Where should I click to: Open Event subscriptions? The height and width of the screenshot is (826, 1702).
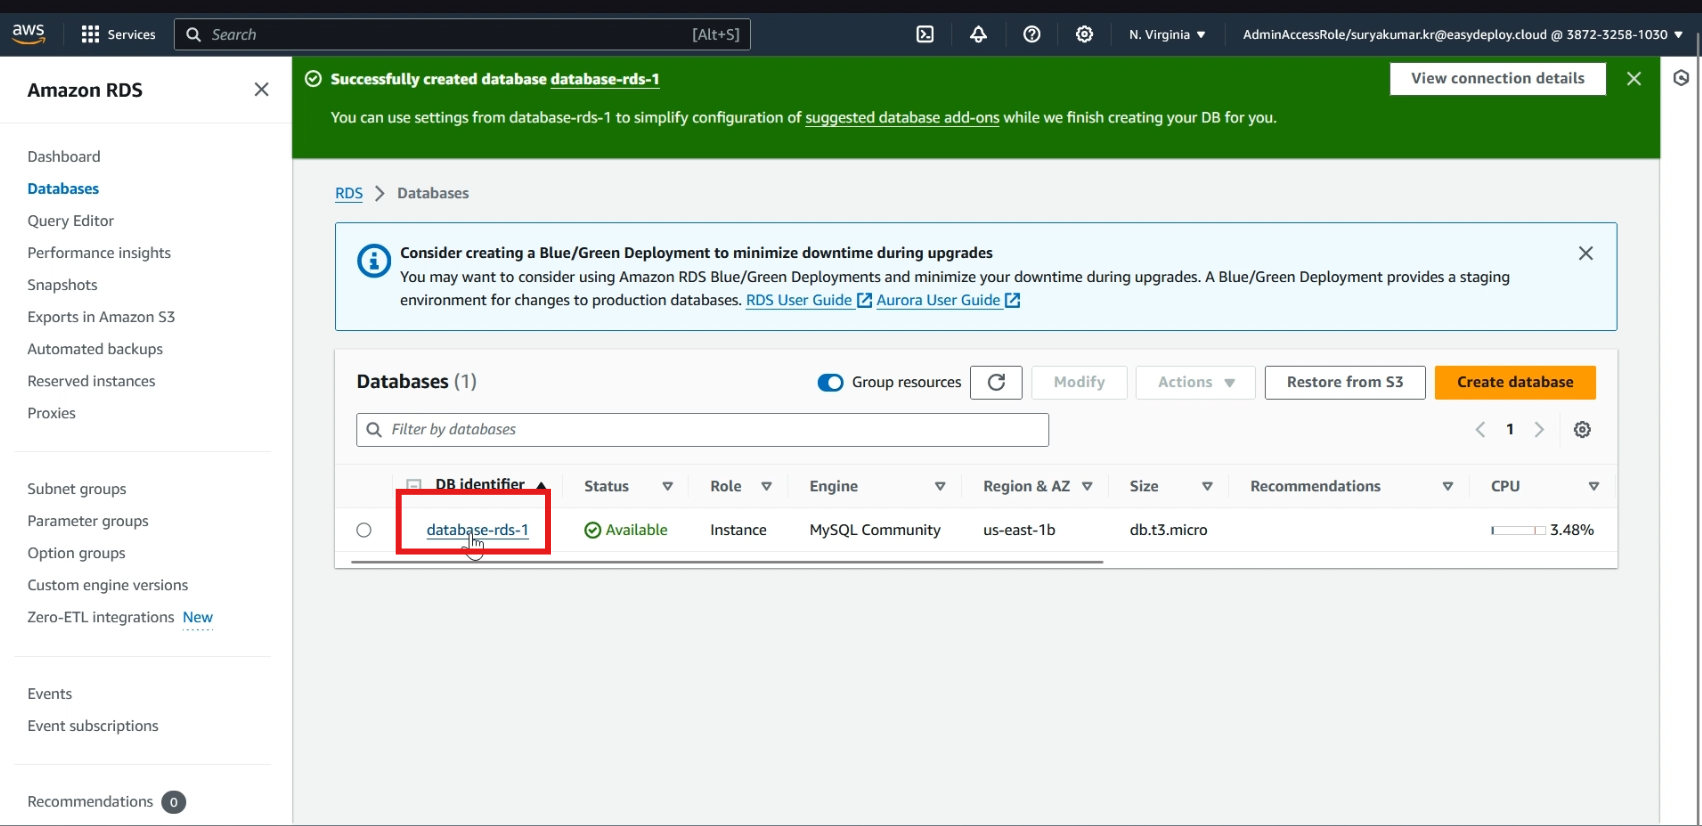coord(93,725)
